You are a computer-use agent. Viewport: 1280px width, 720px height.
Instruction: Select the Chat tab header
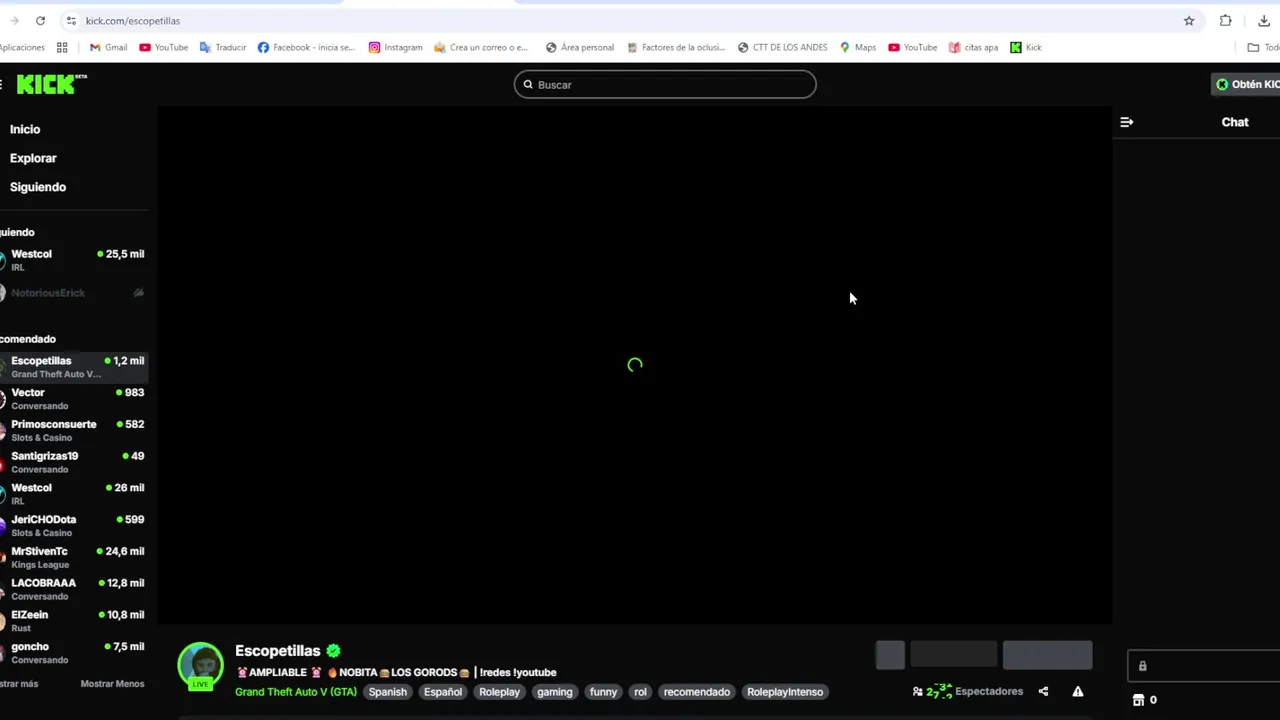[1235, 122]
